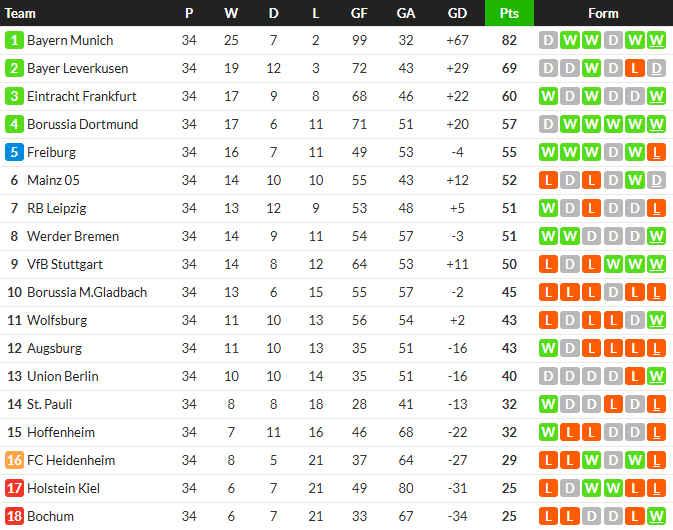This screenshot has height=530, width=673.
Task: Click Holstein Kiel's grey D form badge
Action: [x=570, y=489]
